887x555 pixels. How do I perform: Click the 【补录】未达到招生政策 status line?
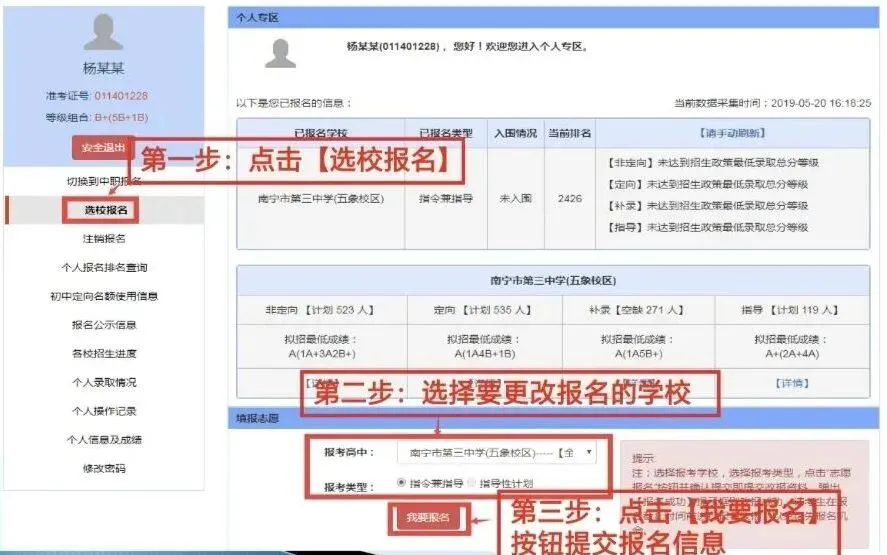tap(707, 206)
